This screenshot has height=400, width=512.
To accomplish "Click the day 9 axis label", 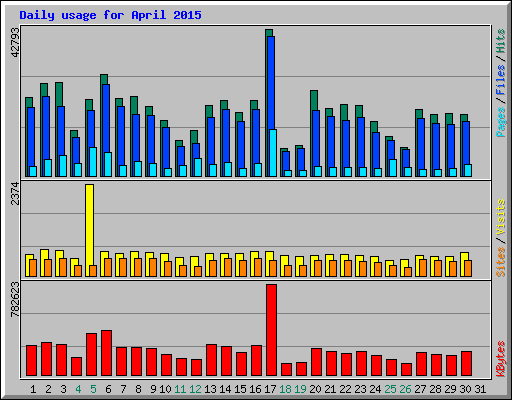I will point(153,389).
